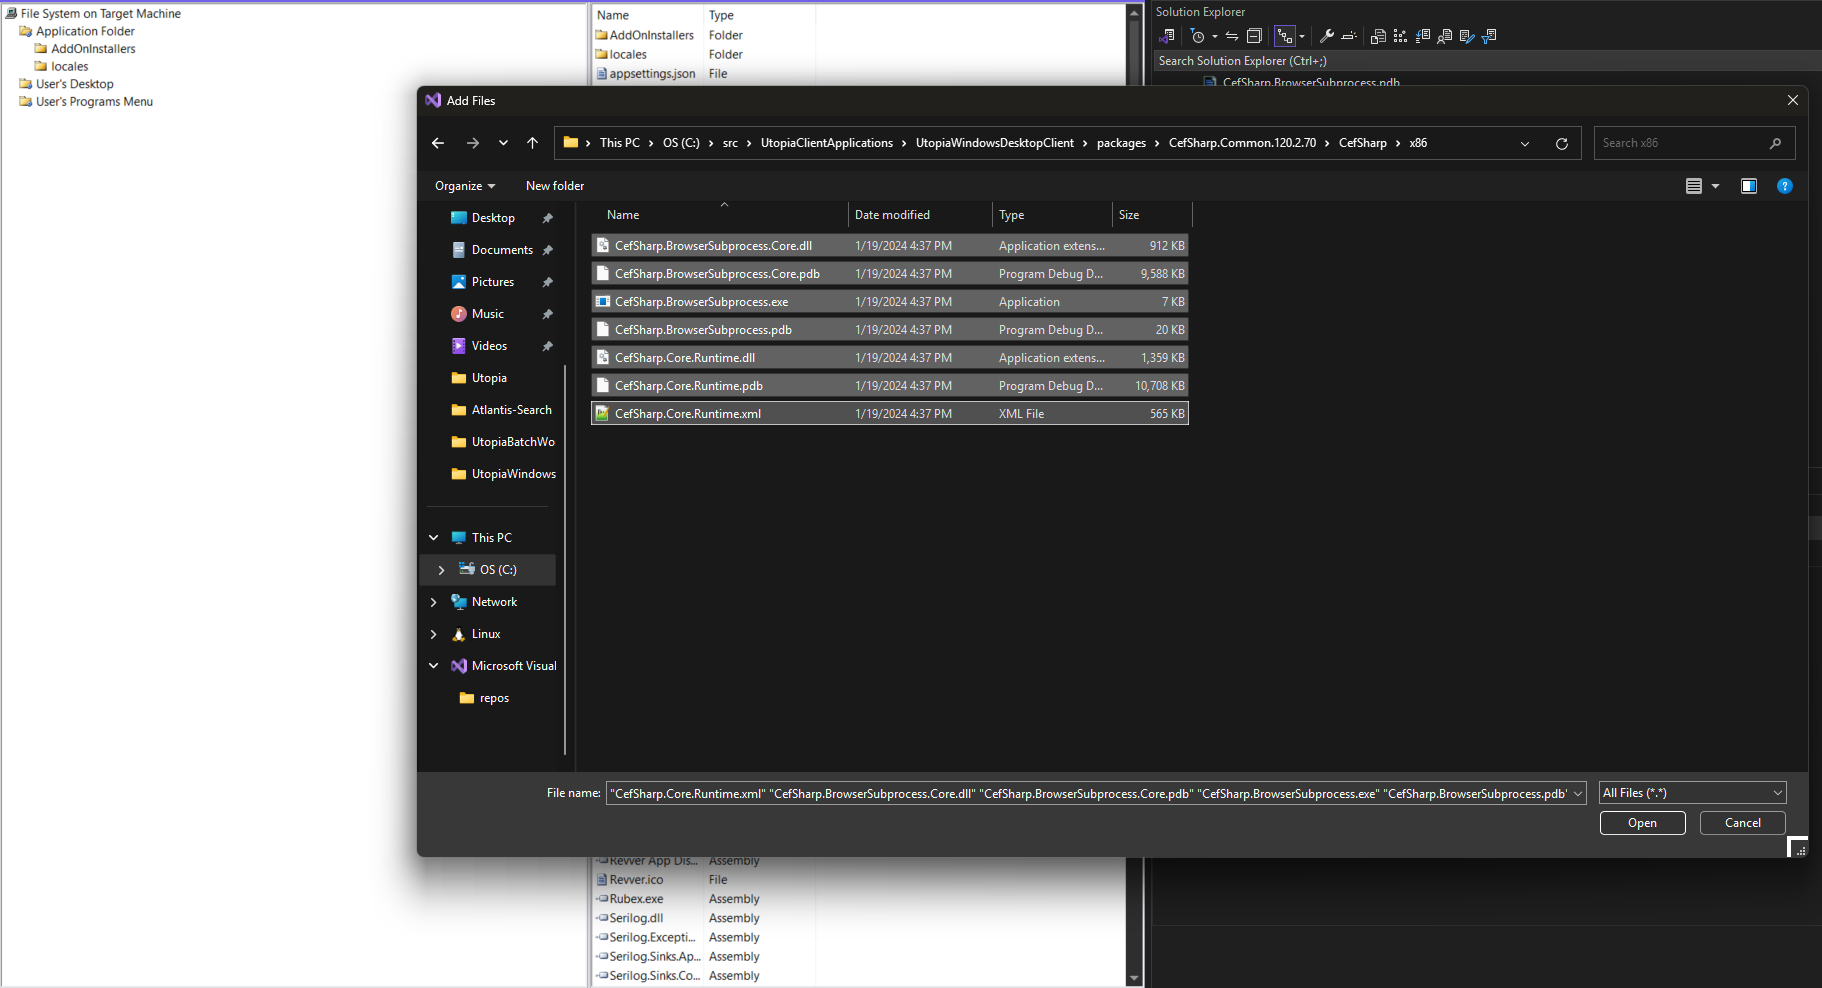
Task: Click the Pending Changes Filter clock icon
Action: click(1197, 36)
